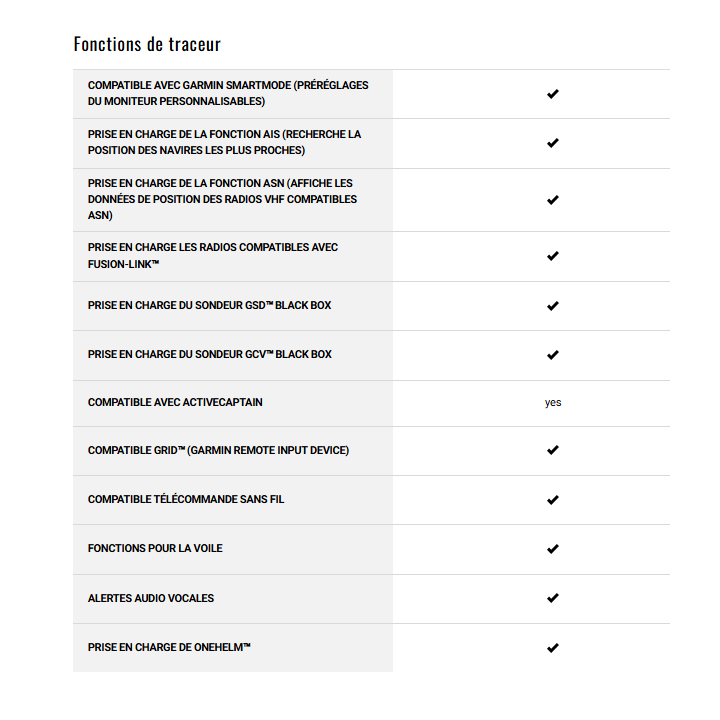Click the 'Prise en charge de la fonction AIS' label
Viewport: 720px width, 720px height.
(224, 142)
